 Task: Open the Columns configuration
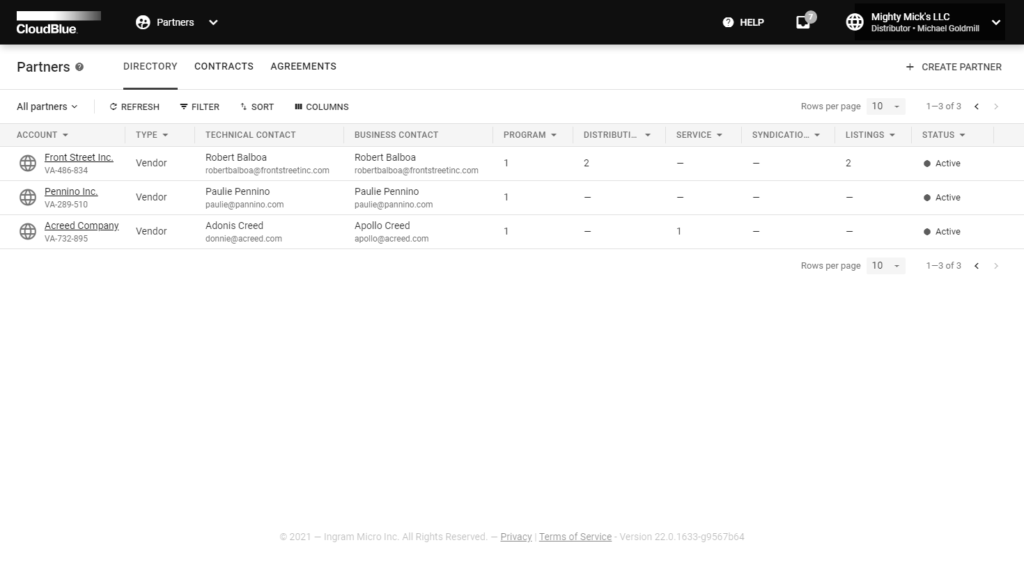(x=321, y=107)
